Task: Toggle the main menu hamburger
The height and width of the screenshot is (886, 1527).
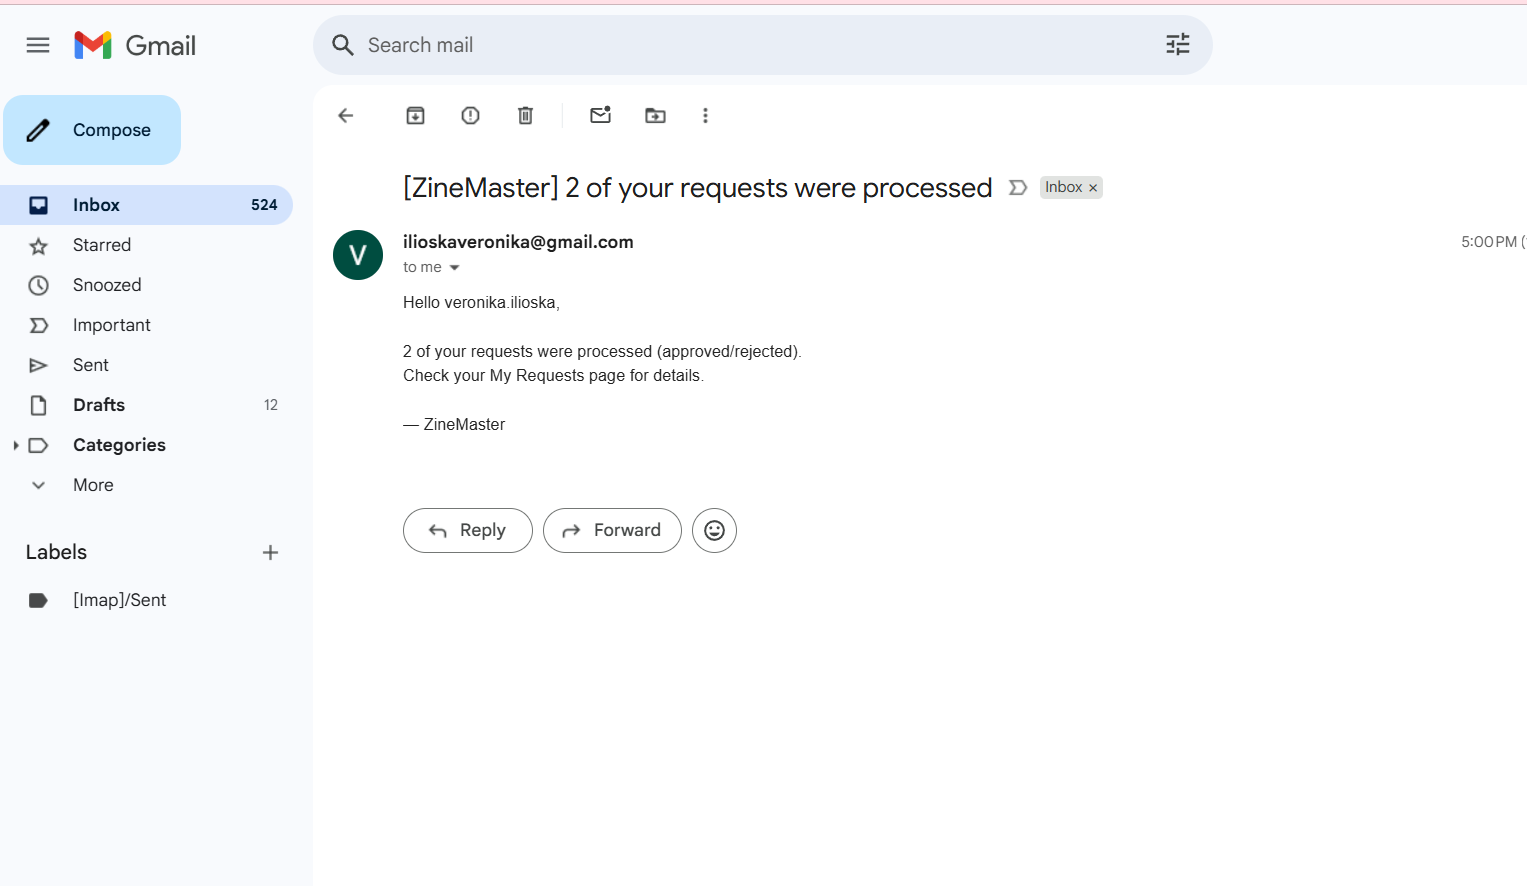Action: pos(38,45)
